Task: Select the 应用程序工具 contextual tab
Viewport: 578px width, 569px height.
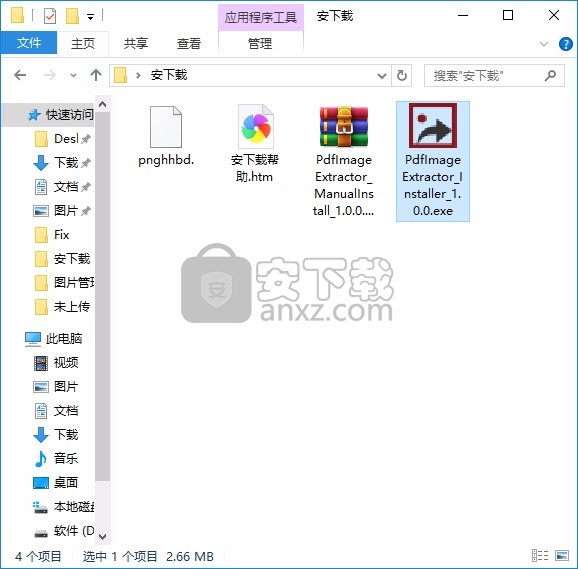Action: 261,17
